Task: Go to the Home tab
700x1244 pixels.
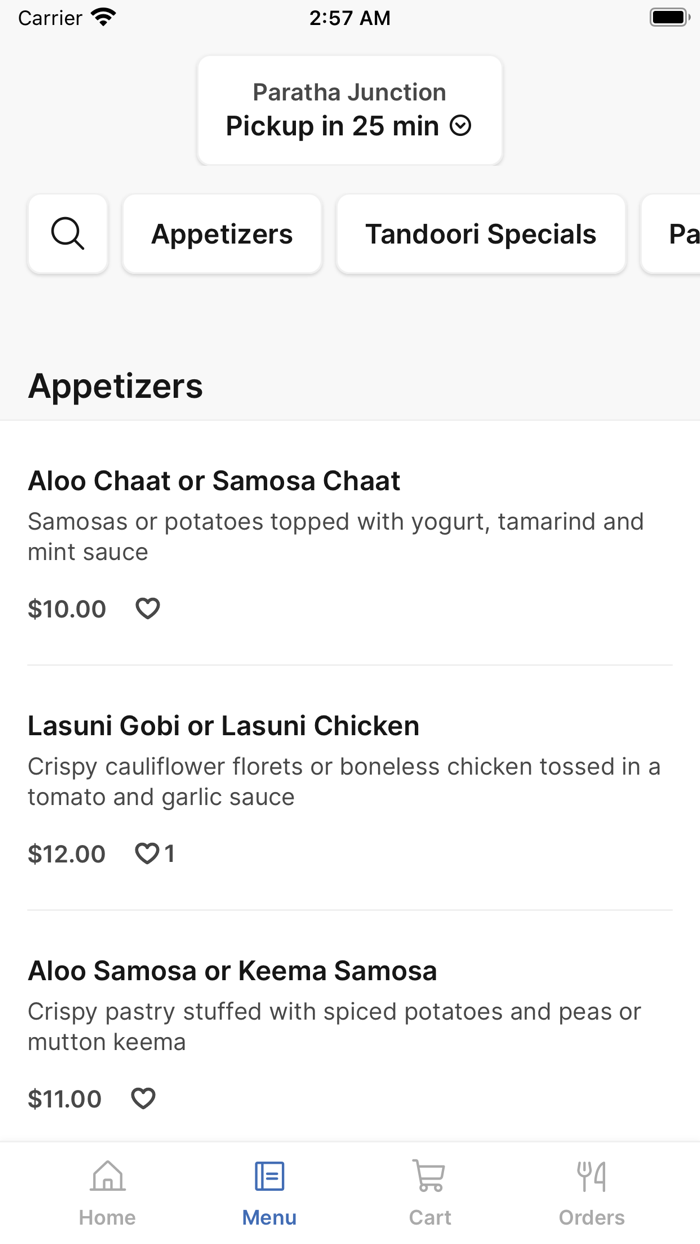Action: click(107, 1192)
